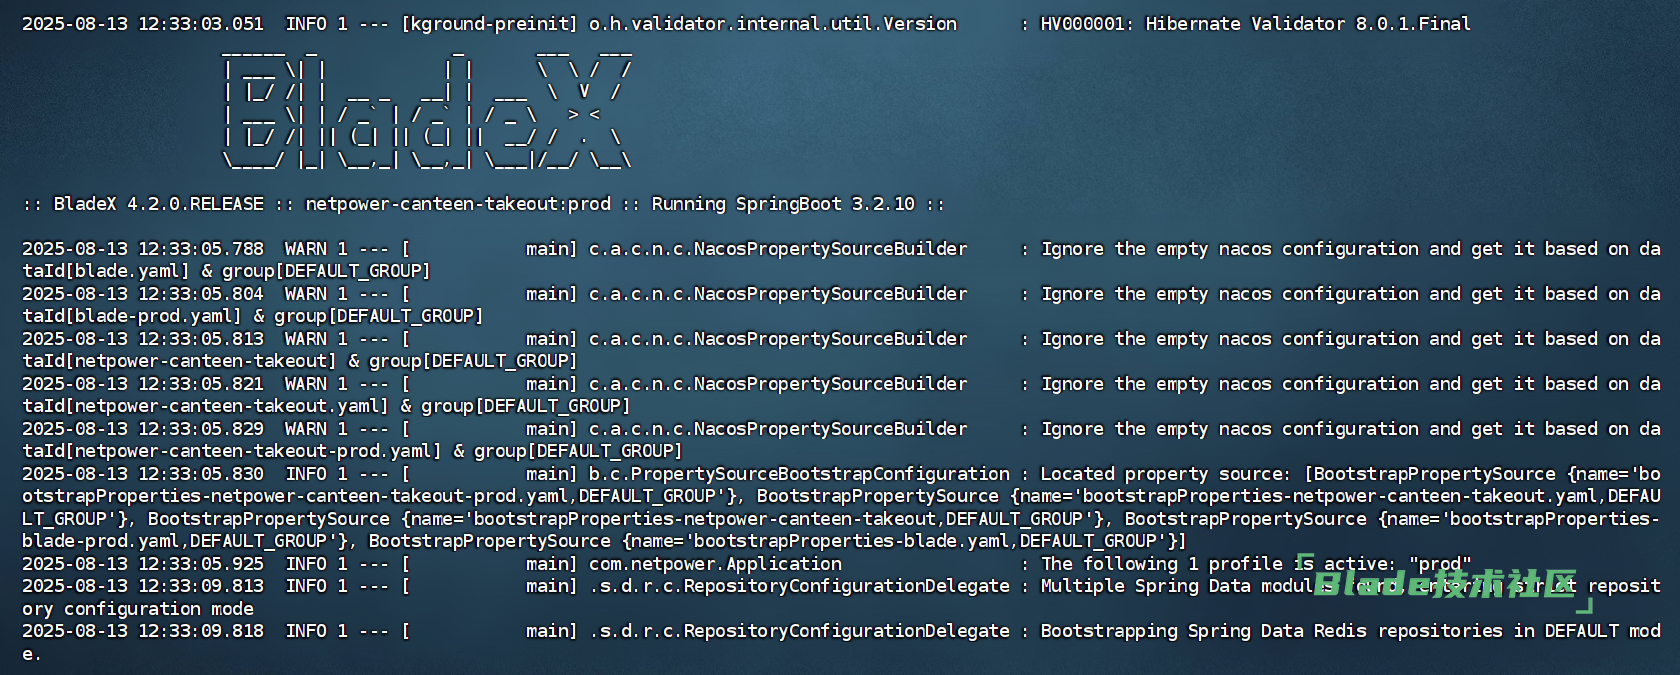The width and height of the screenshot is (1680, 675).
Task: Click timestamp 12:33:05.788 WARN line
Action: point(143,249)
